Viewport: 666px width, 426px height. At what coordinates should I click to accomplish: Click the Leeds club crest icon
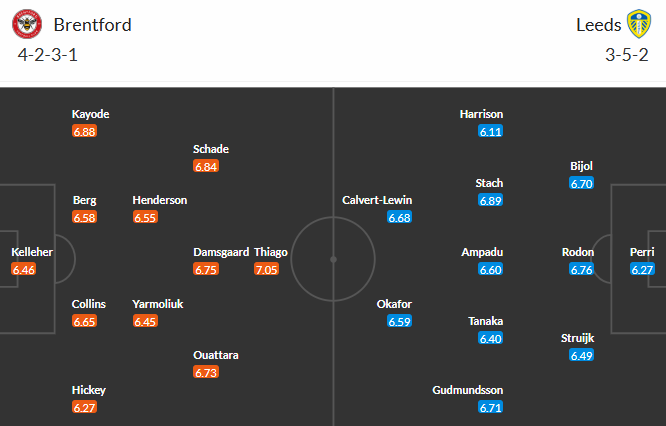pyautogui.click(x=638, y=24)
